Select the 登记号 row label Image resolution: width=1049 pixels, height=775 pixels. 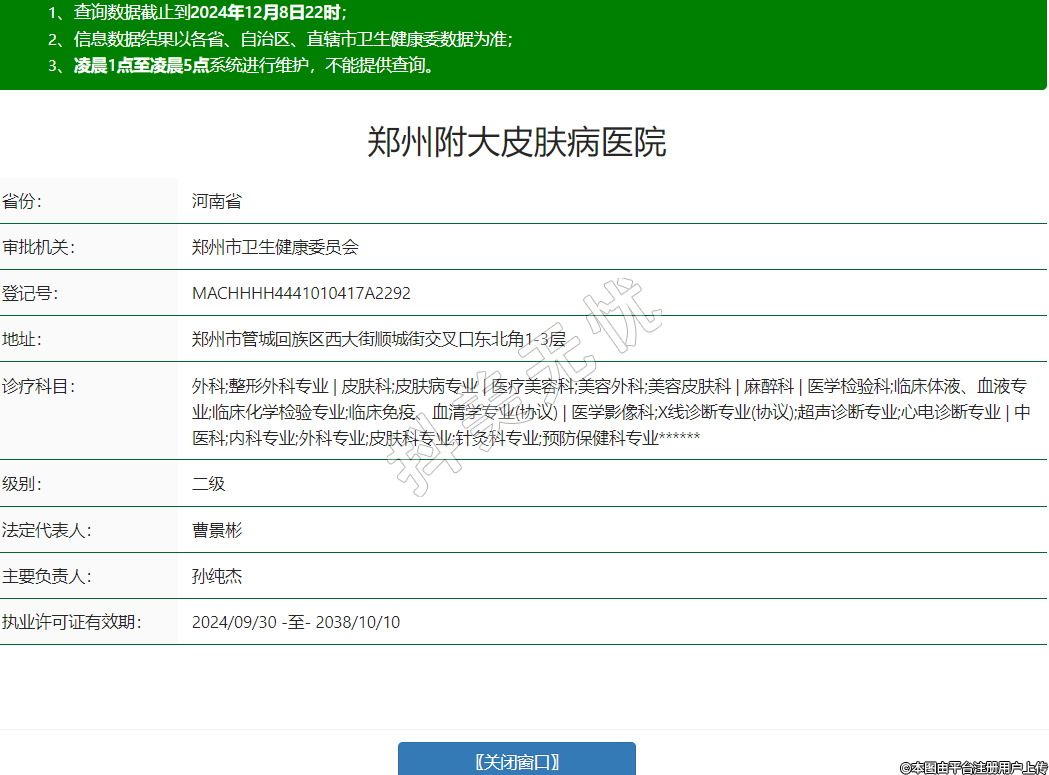pyautogui.click(x=31, y=293)
